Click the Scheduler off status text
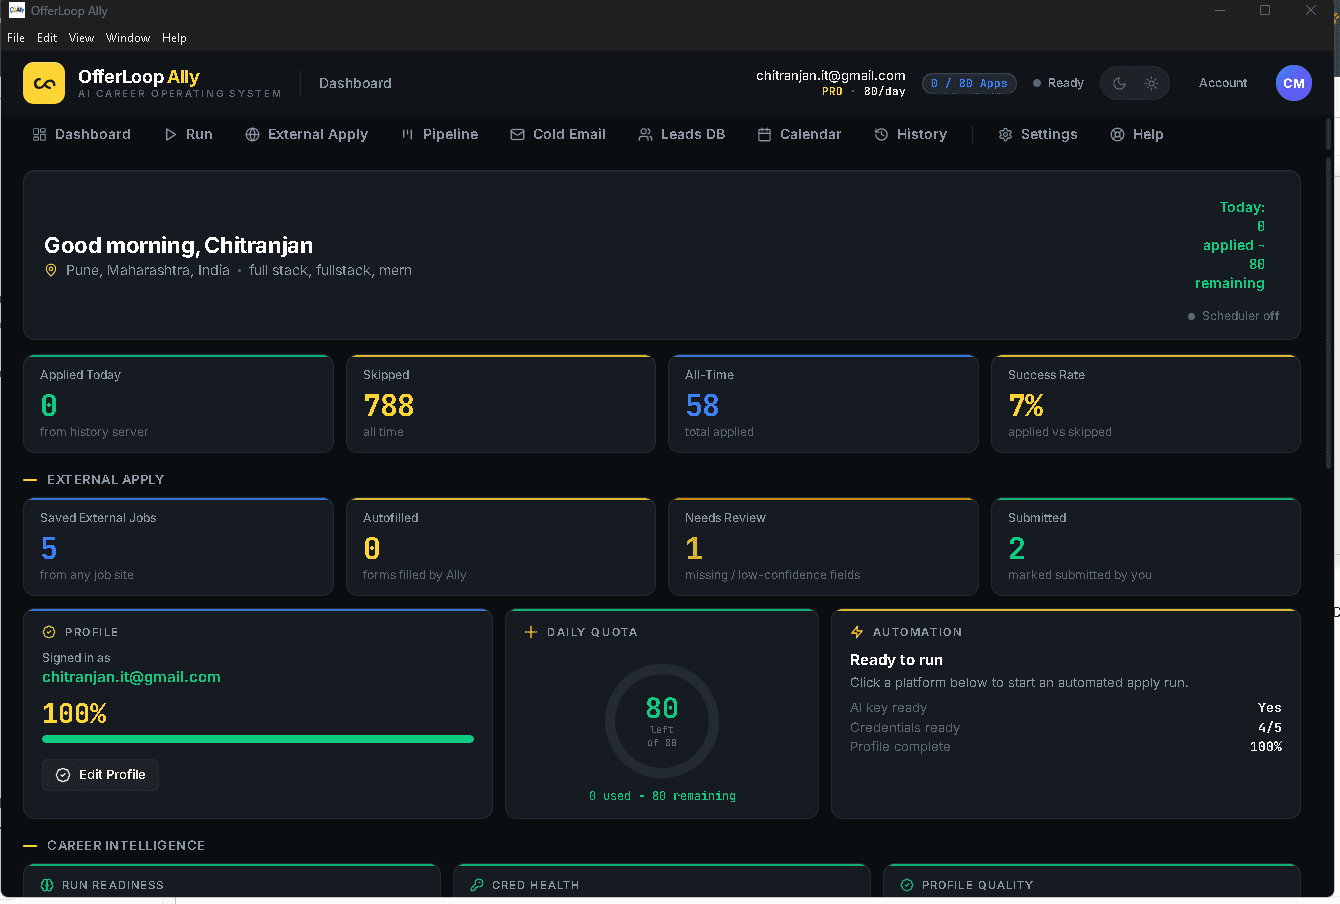 pos(1240,316)
